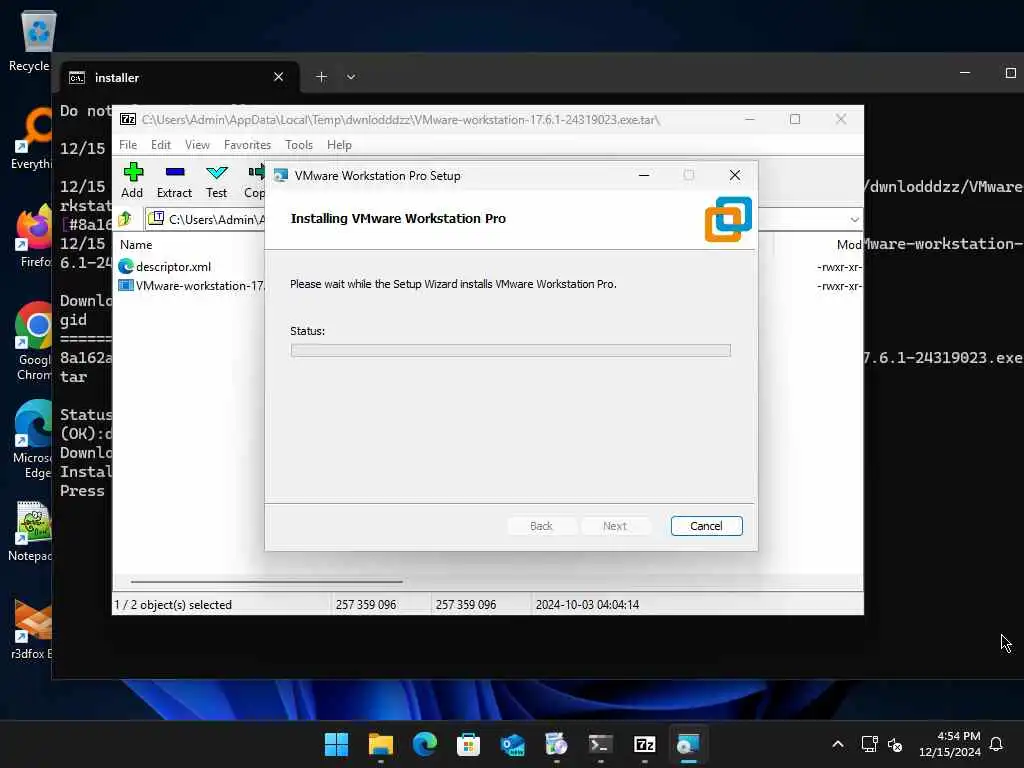Viewport: 1024px width, 768px height.
Task: Click the Name column header in 7-Zip
Action: [136, 245]
